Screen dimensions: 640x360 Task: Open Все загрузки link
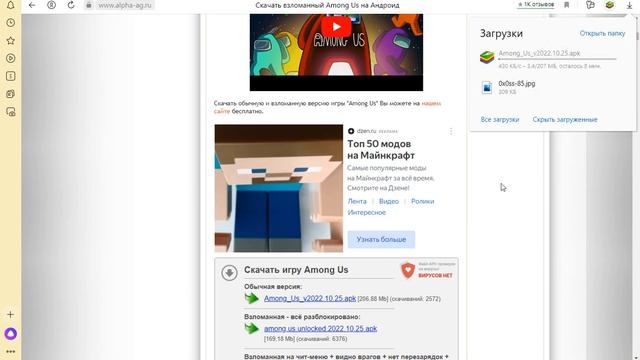click(x=500, y=120)
